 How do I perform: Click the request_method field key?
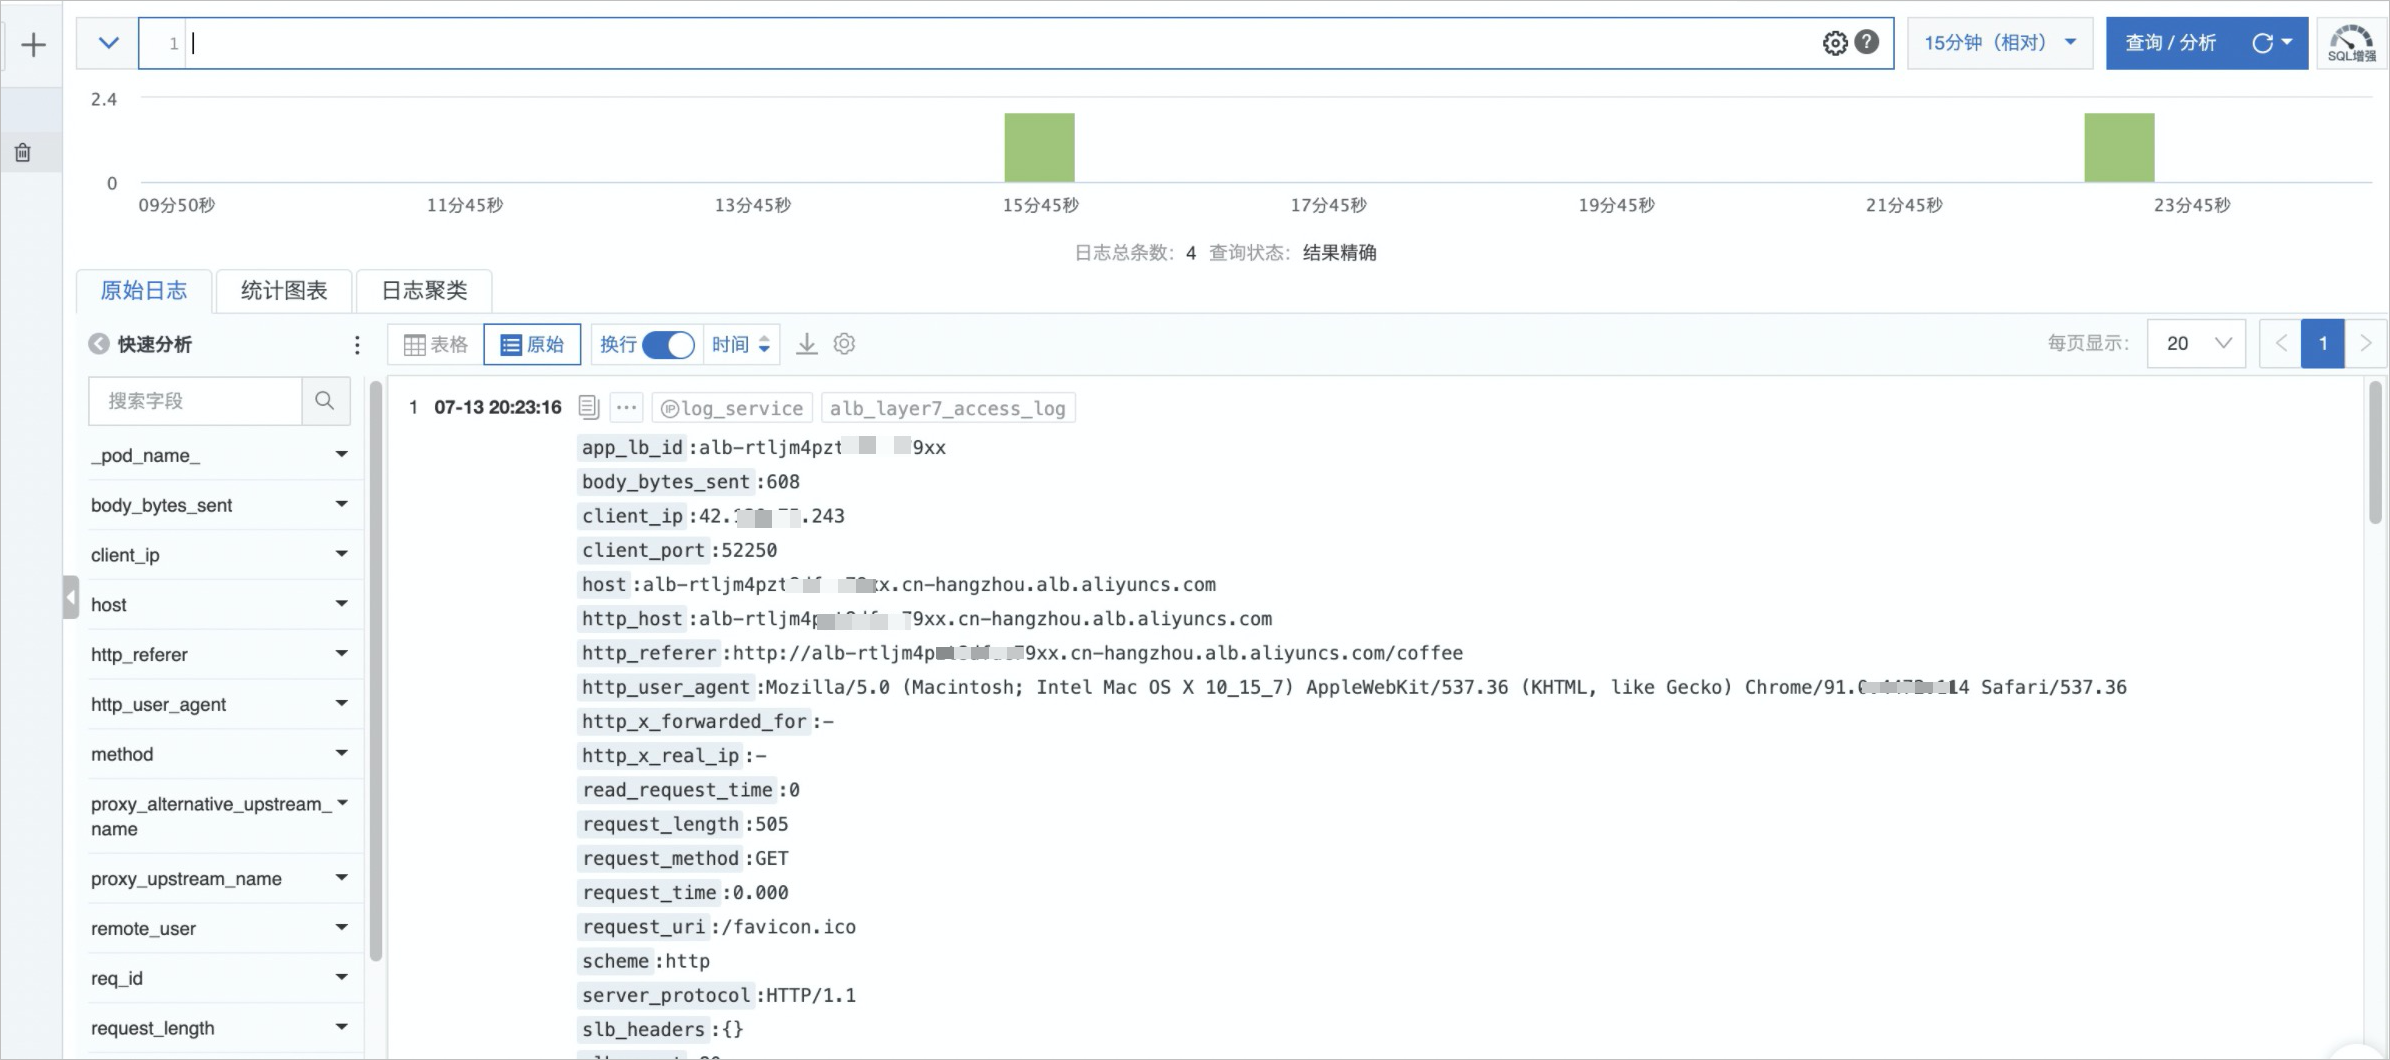coord(660,858)
